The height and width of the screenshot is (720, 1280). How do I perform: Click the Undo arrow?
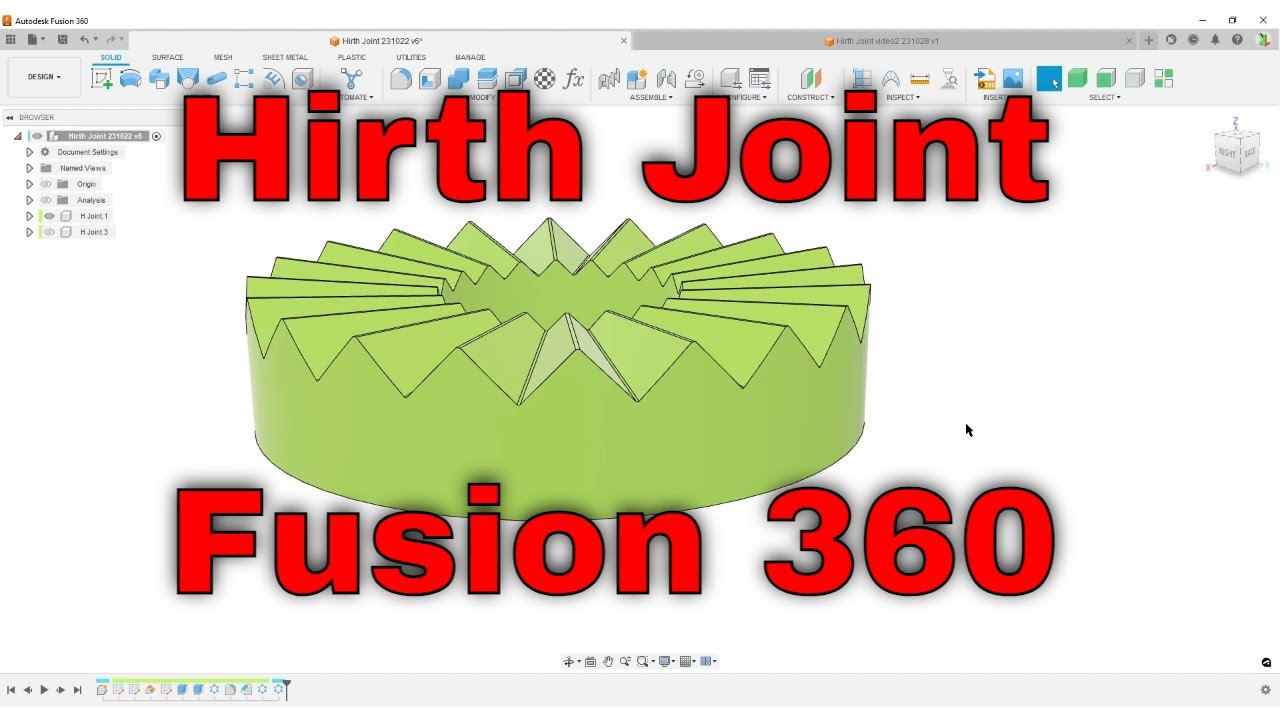coord(84,39)
